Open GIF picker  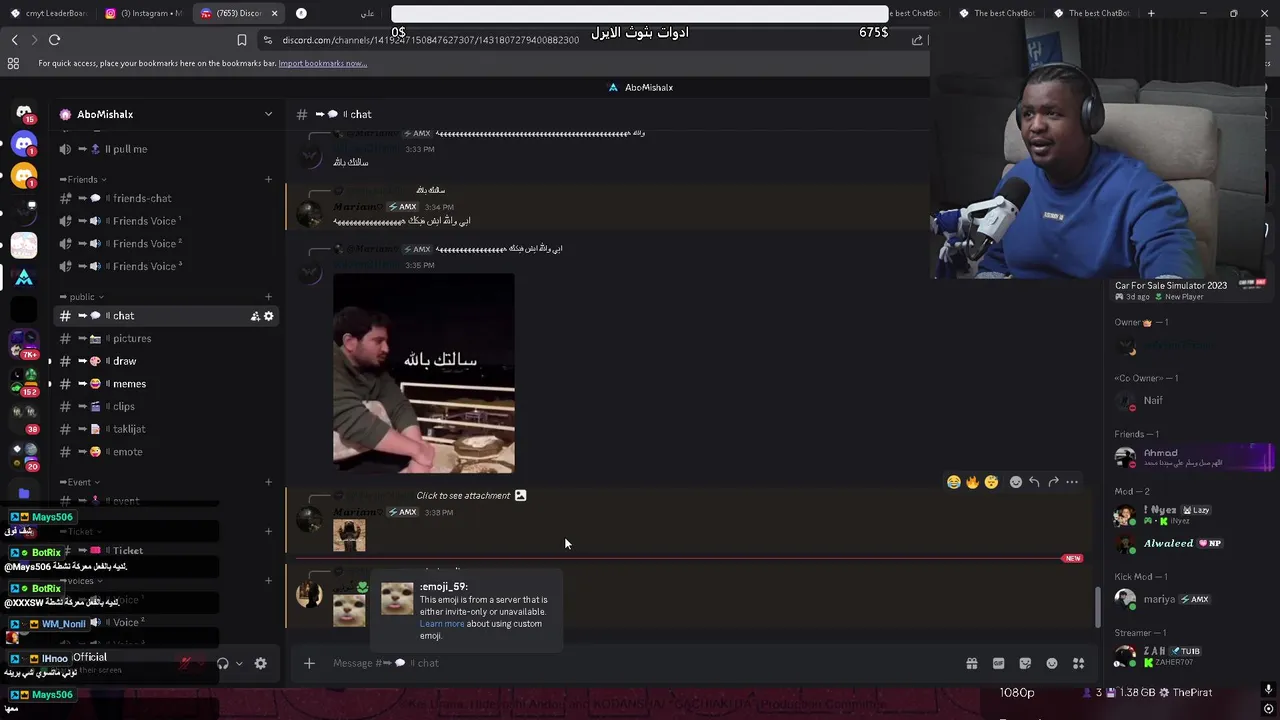[998, 663]
